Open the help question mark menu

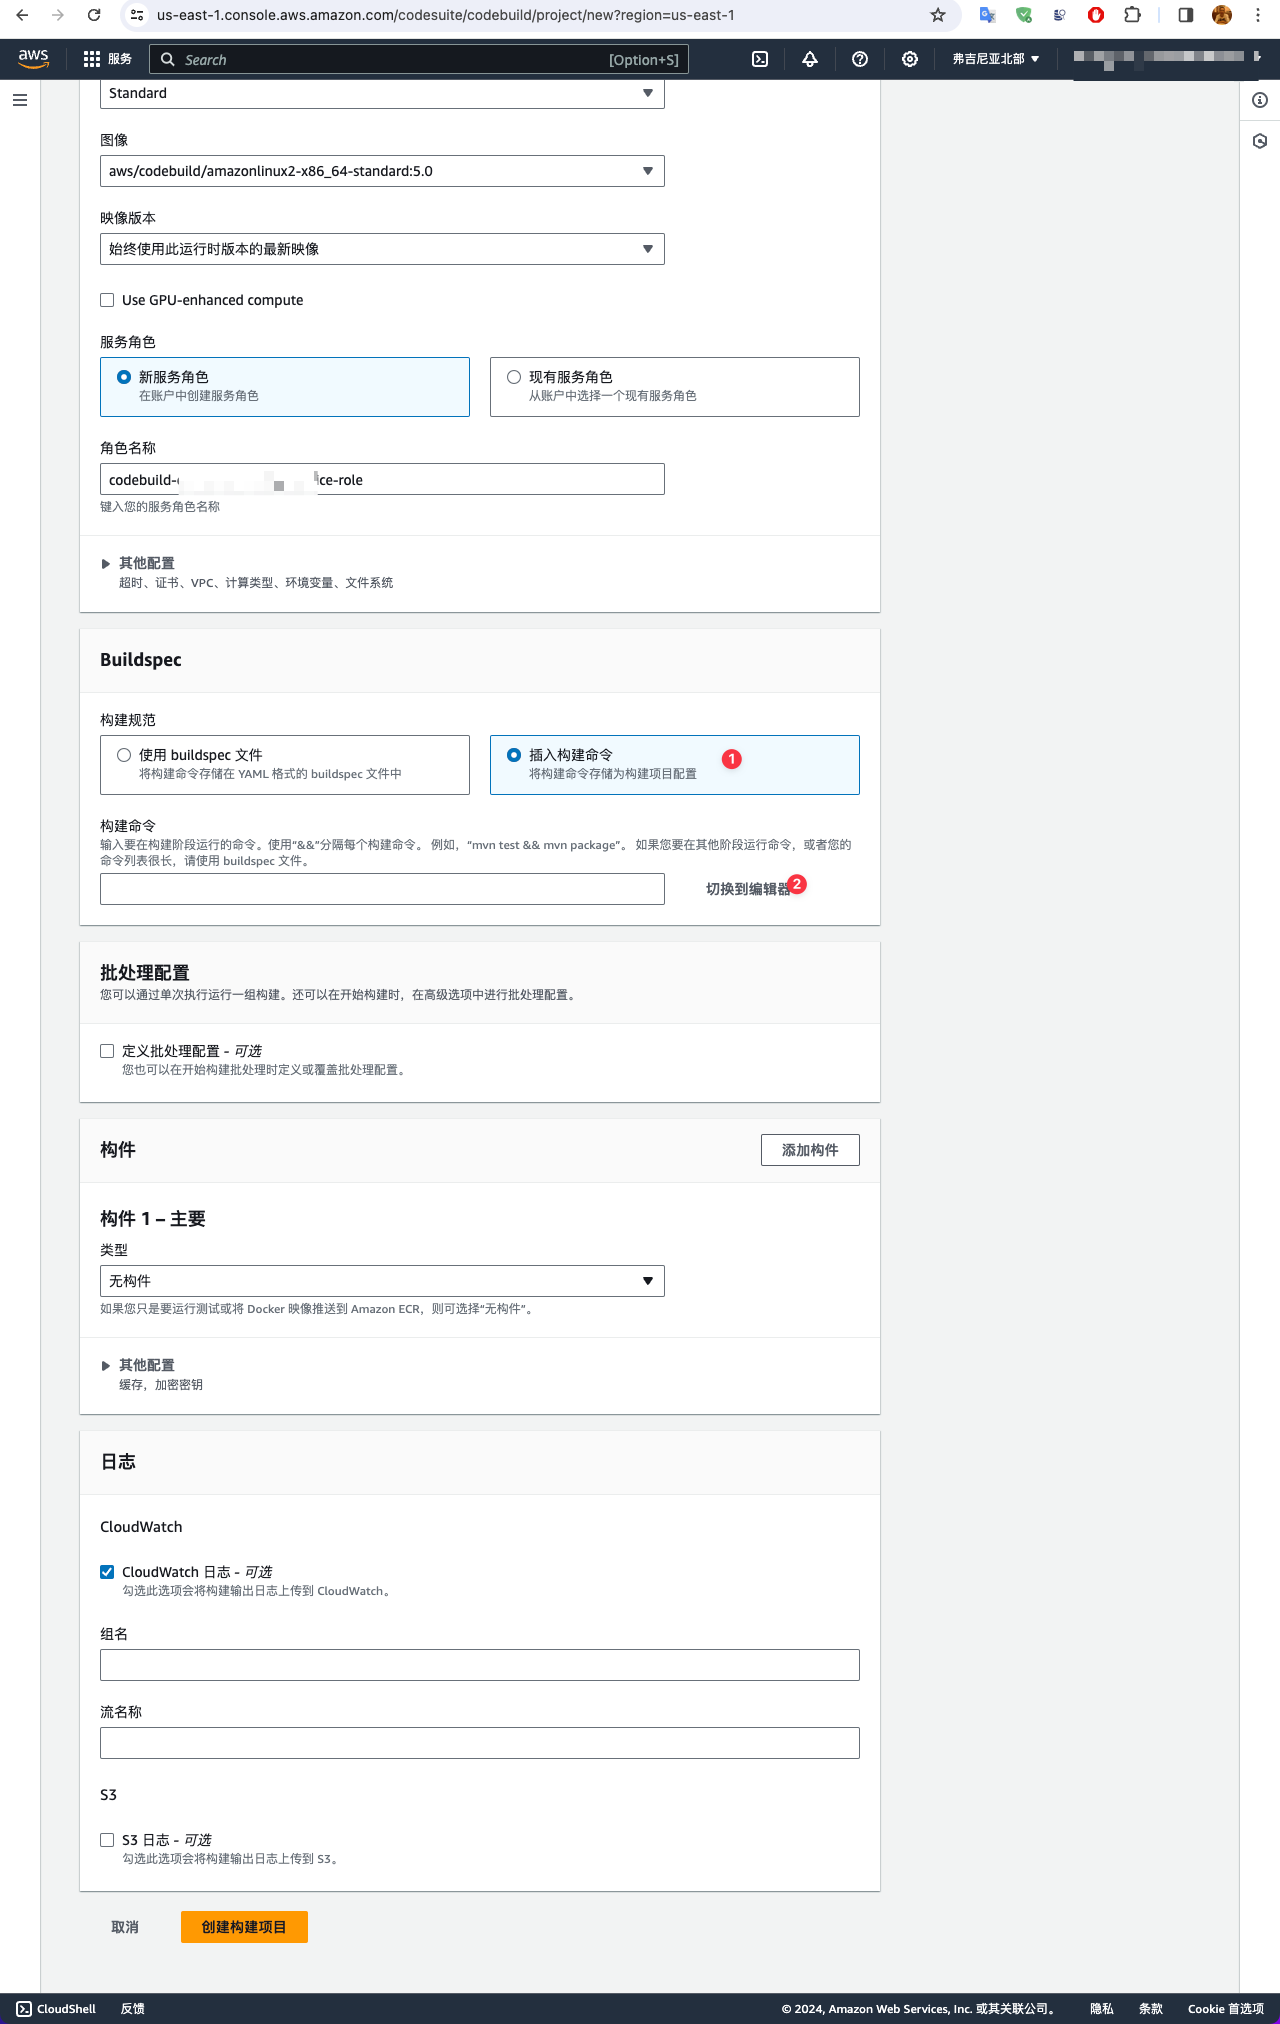[x=860, y=59]
